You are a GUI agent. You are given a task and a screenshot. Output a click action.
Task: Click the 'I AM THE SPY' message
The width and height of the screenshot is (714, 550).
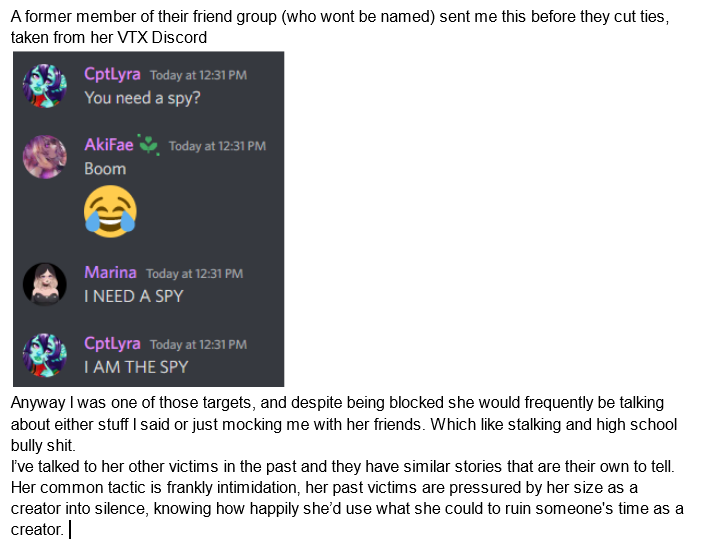(136, 367)
